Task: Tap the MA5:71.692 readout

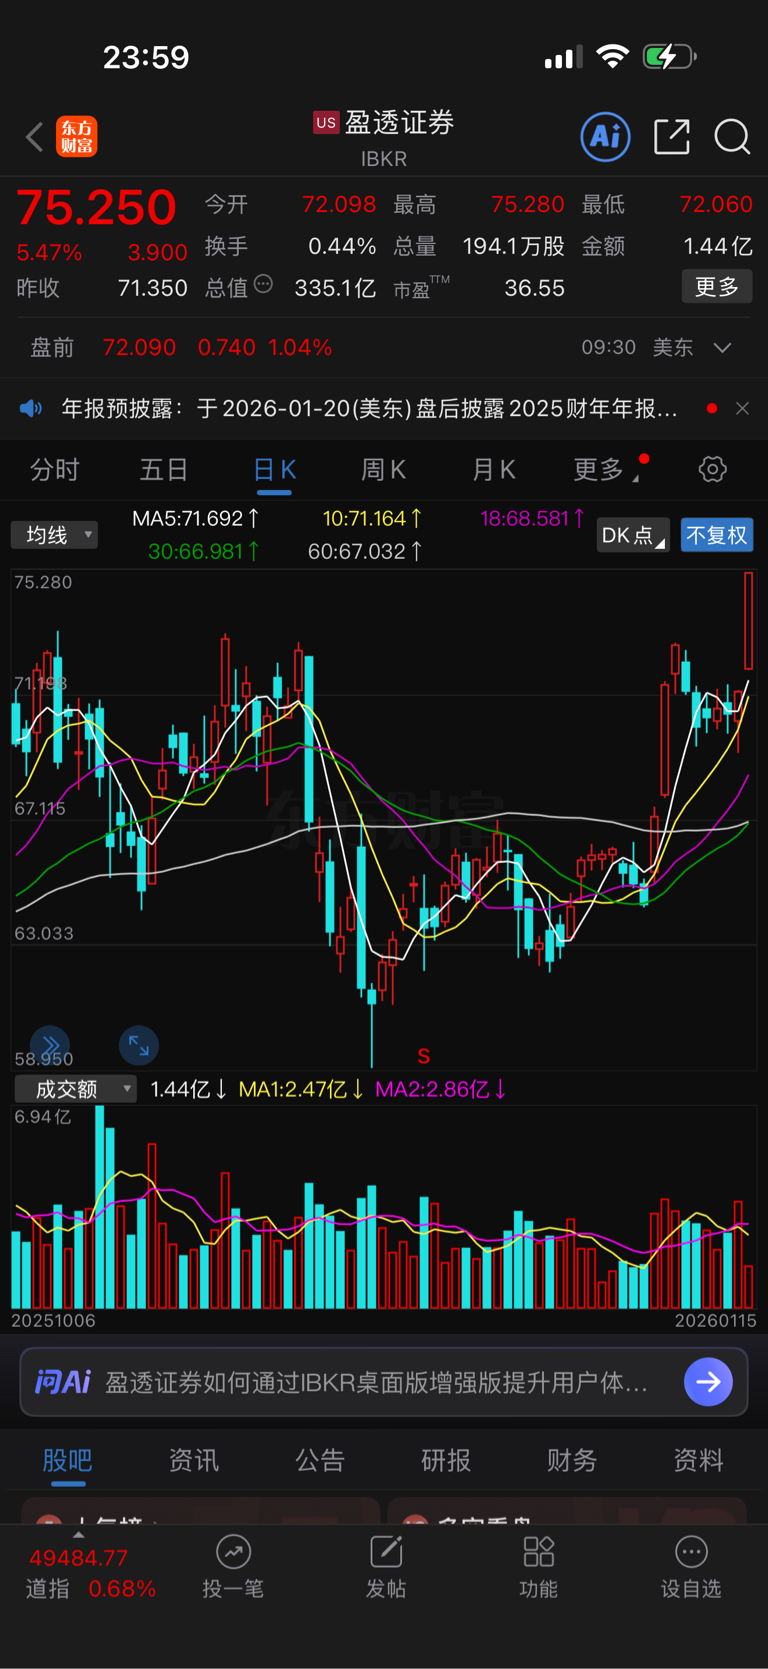Action: tap(196, 518)
